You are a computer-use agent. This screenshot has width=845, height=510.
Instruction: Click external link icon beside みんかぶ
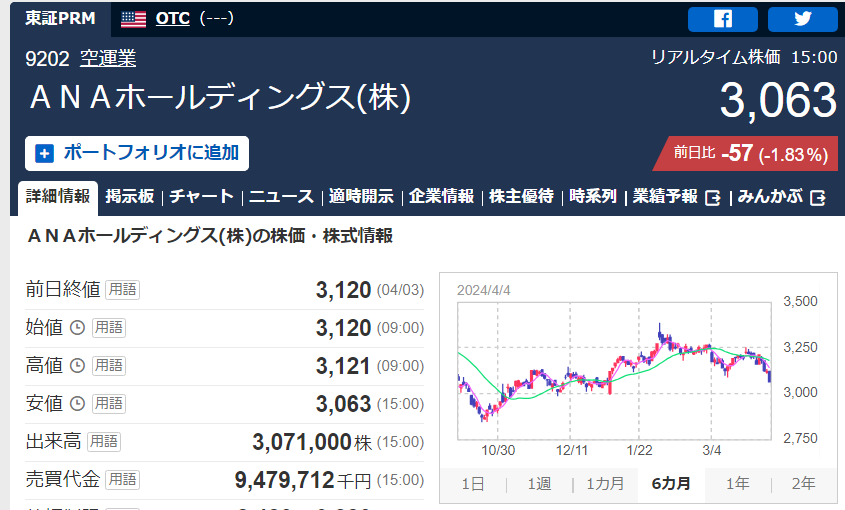click(x=818, y=198)
